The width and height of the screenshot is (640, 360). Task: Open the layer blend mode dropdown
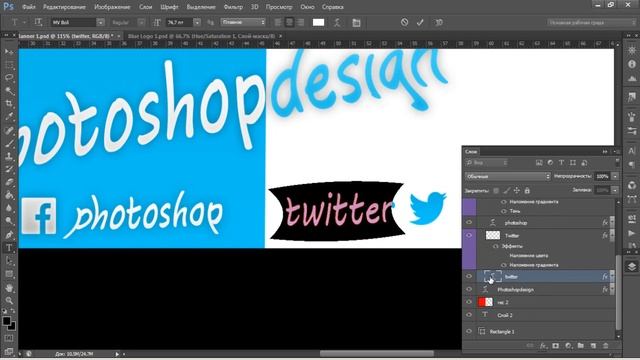[508, 176]
